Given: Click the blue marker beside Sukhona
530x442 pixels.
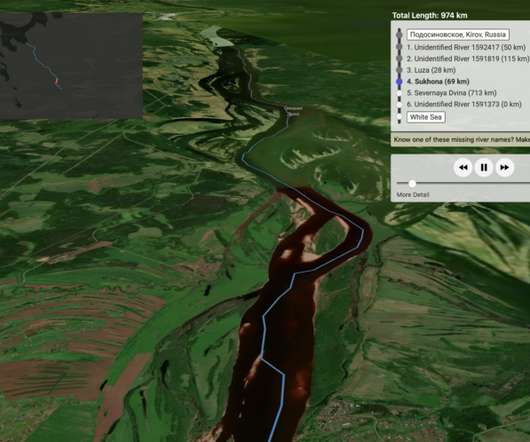Looking at the screenshot, I should [x=399, y=81].
